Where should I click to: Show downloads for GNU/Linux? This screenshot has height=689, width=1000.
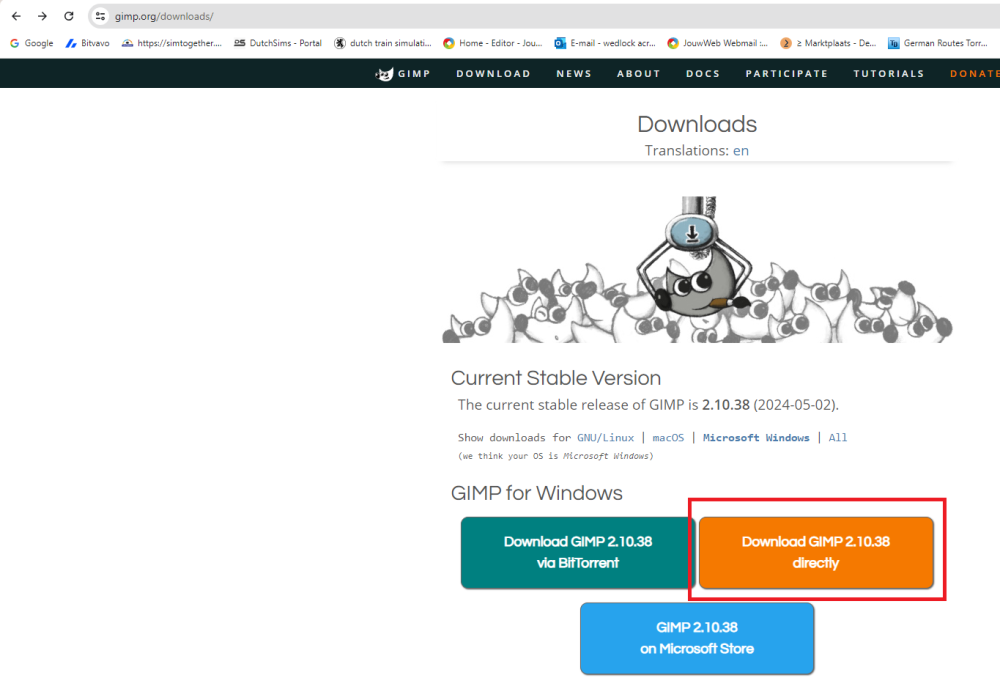605,438
